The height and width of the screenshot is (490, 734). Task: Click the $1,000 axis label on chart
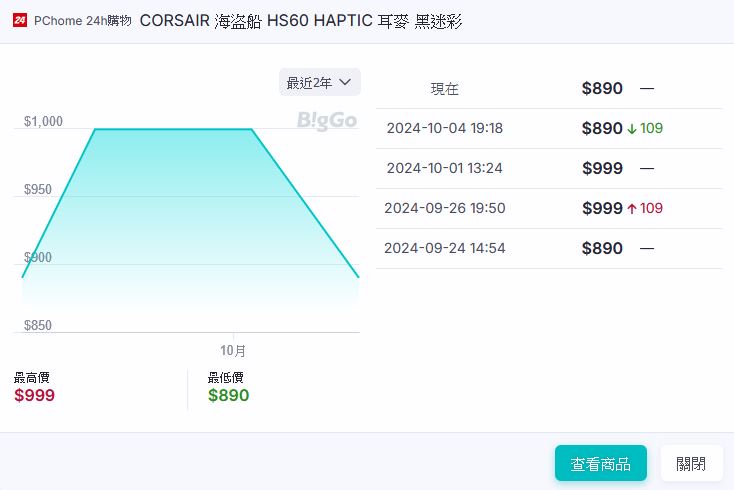[x=43, y=122]
